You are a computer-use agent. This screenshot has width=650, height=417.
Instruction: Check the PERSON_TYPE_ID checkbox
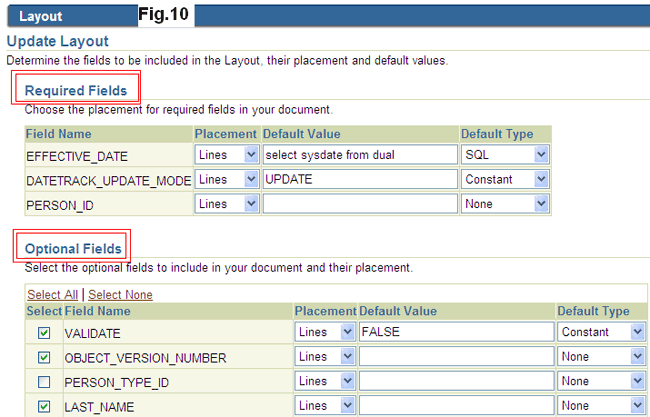(44, 382)
